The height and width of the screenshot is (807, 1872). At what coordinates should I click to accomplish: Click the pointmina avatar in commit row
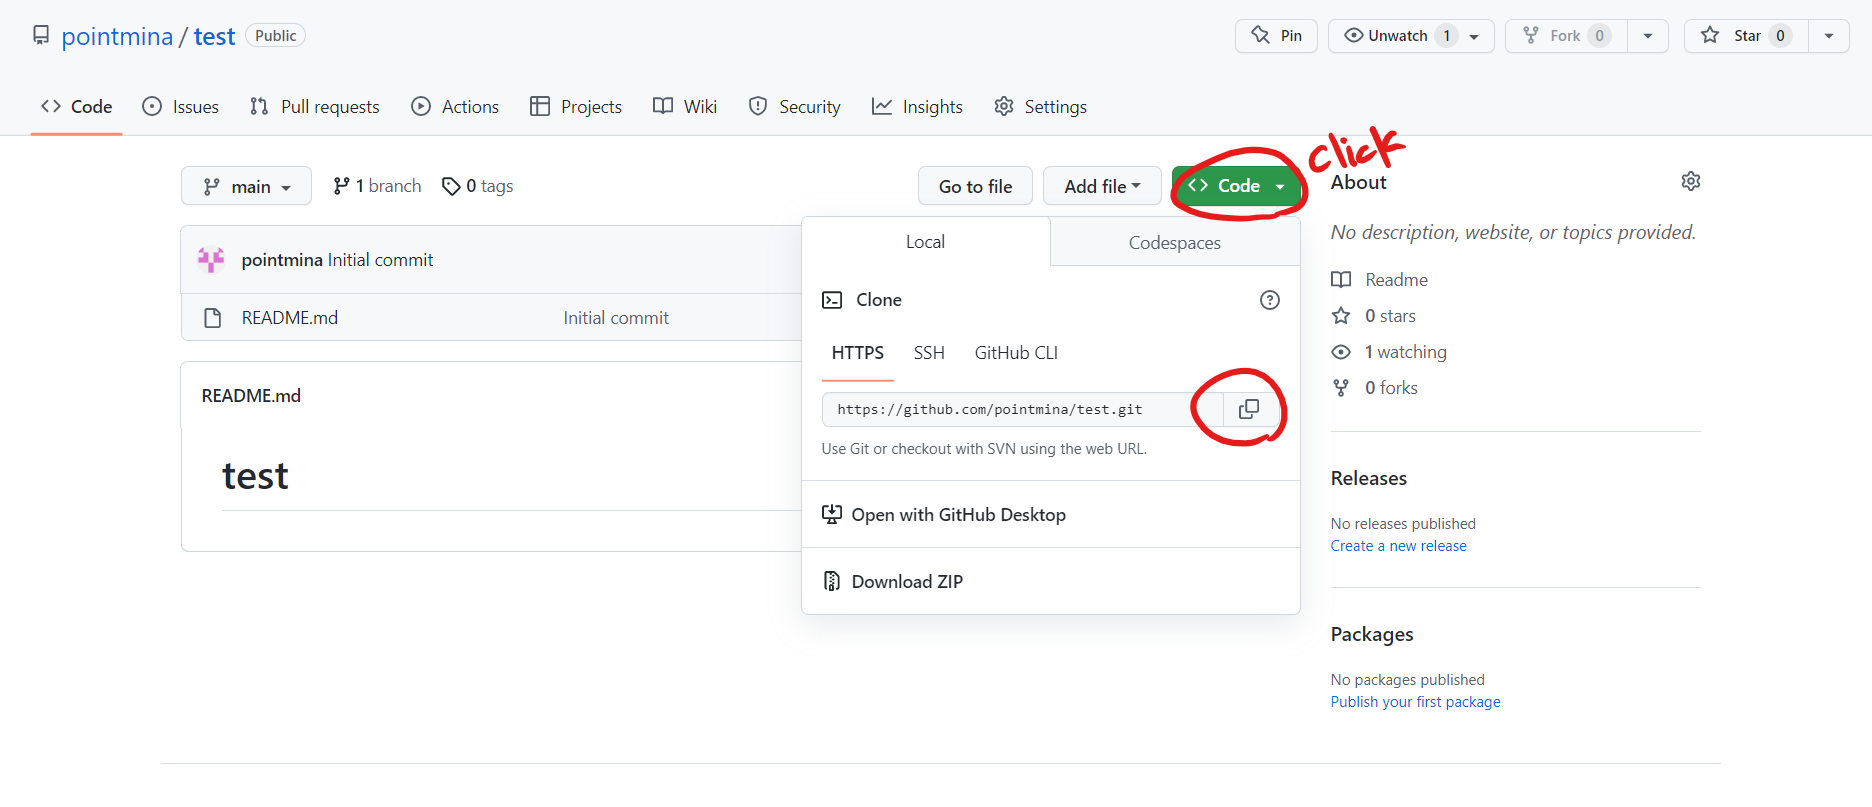211,260
